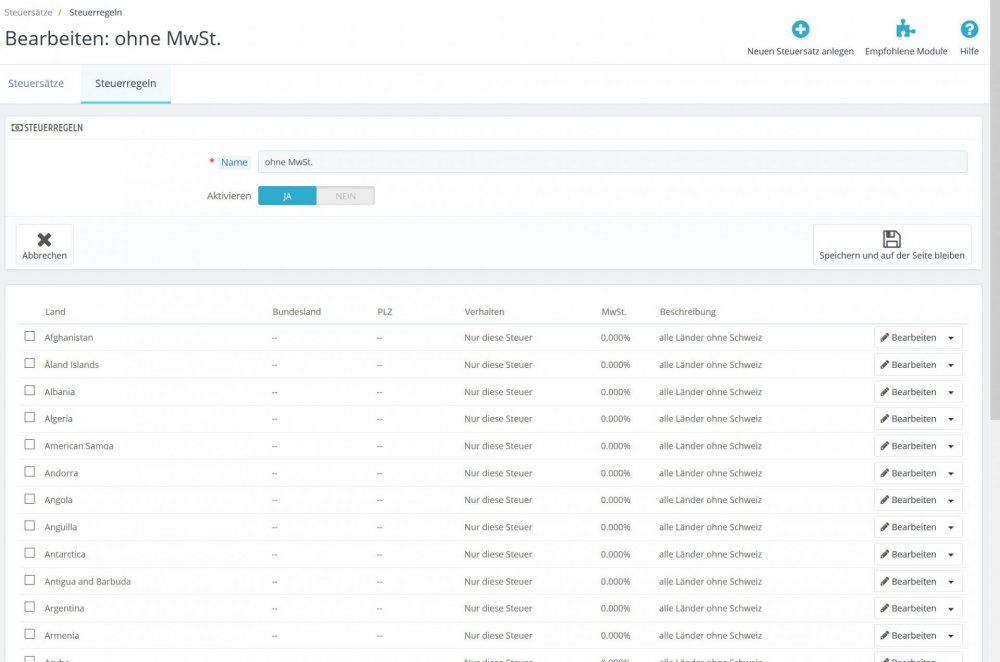The image size is (1000, 662).
Task: Open Empfohlene Module via the puzzle icon
Action: coord(906,29)
